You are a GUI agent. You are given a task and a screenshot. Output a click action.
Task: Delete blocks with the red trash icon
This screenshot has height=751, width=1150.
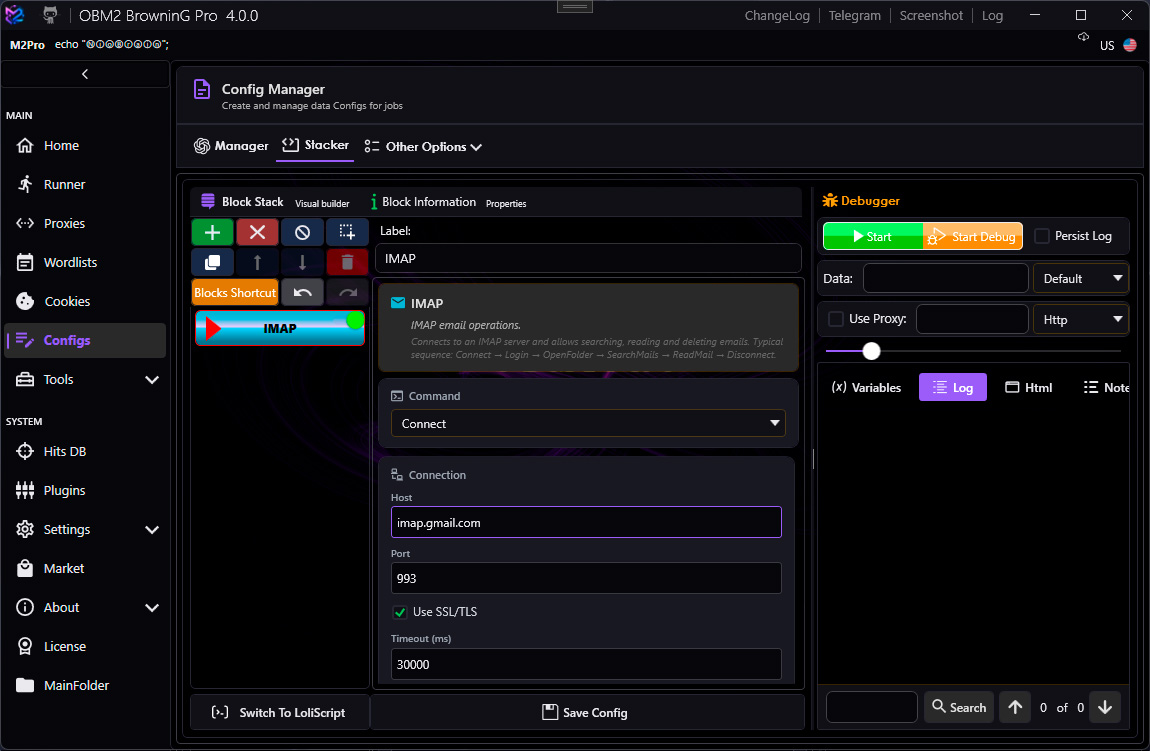[347, 262]
